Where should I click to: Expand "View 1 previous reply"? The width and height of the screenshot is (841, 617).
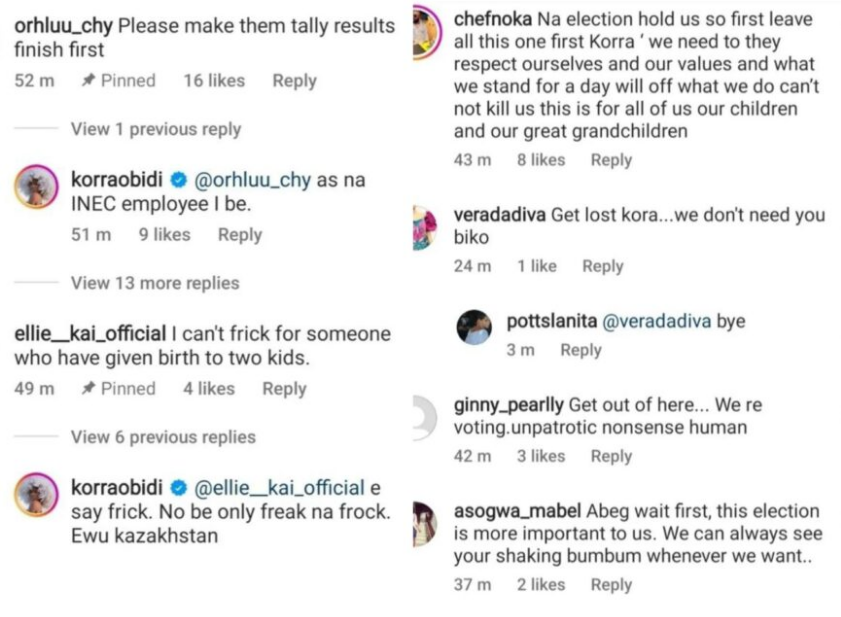pyautogui.click(x=155, y=129)
